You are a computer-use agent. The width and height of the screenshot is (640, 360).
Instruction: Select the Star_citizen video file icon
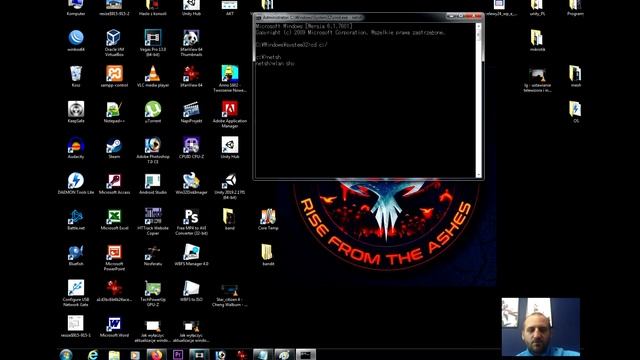(229, 295)
